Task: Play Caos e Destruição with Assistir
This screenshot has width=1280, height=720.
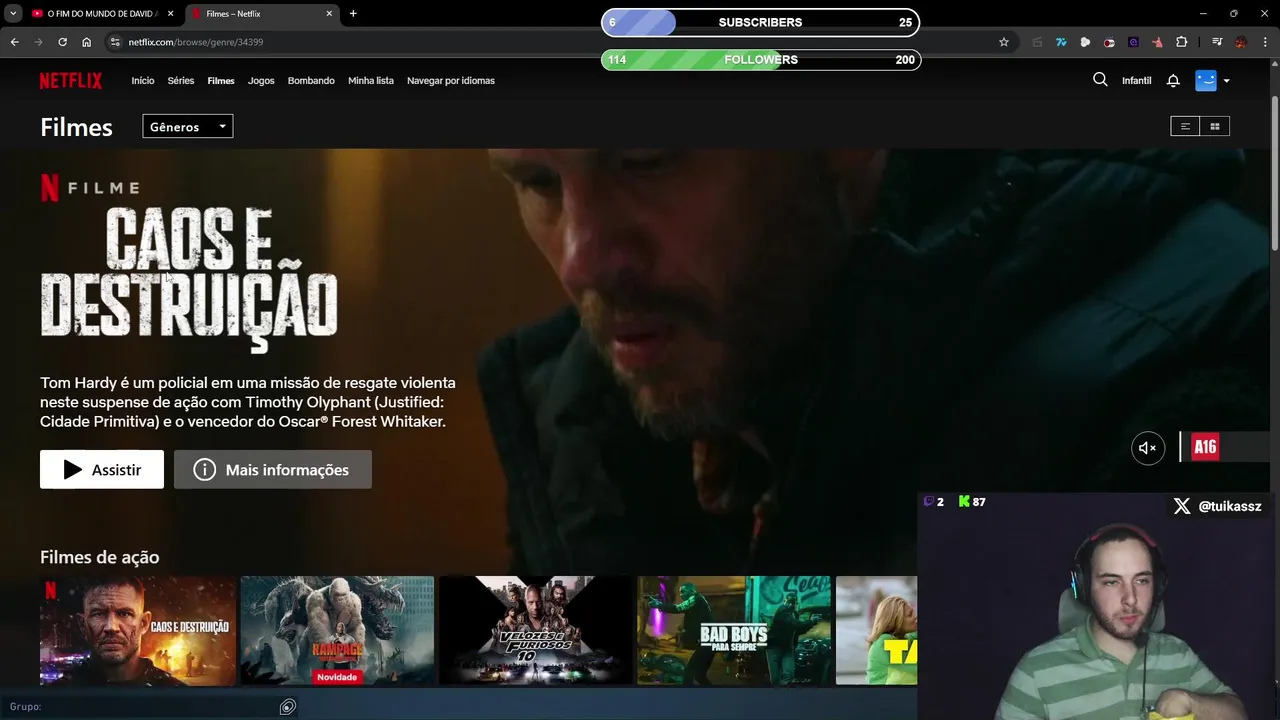Action: (102, 470)
